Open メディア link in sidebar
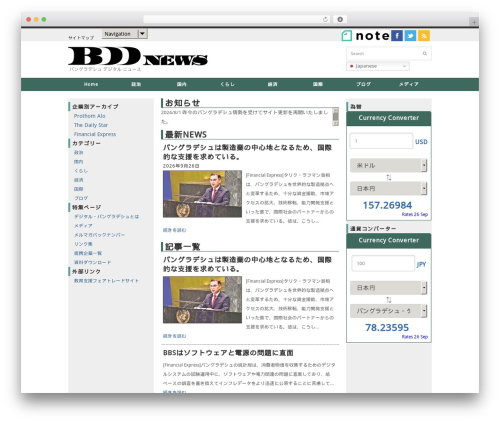 point(83,226)
